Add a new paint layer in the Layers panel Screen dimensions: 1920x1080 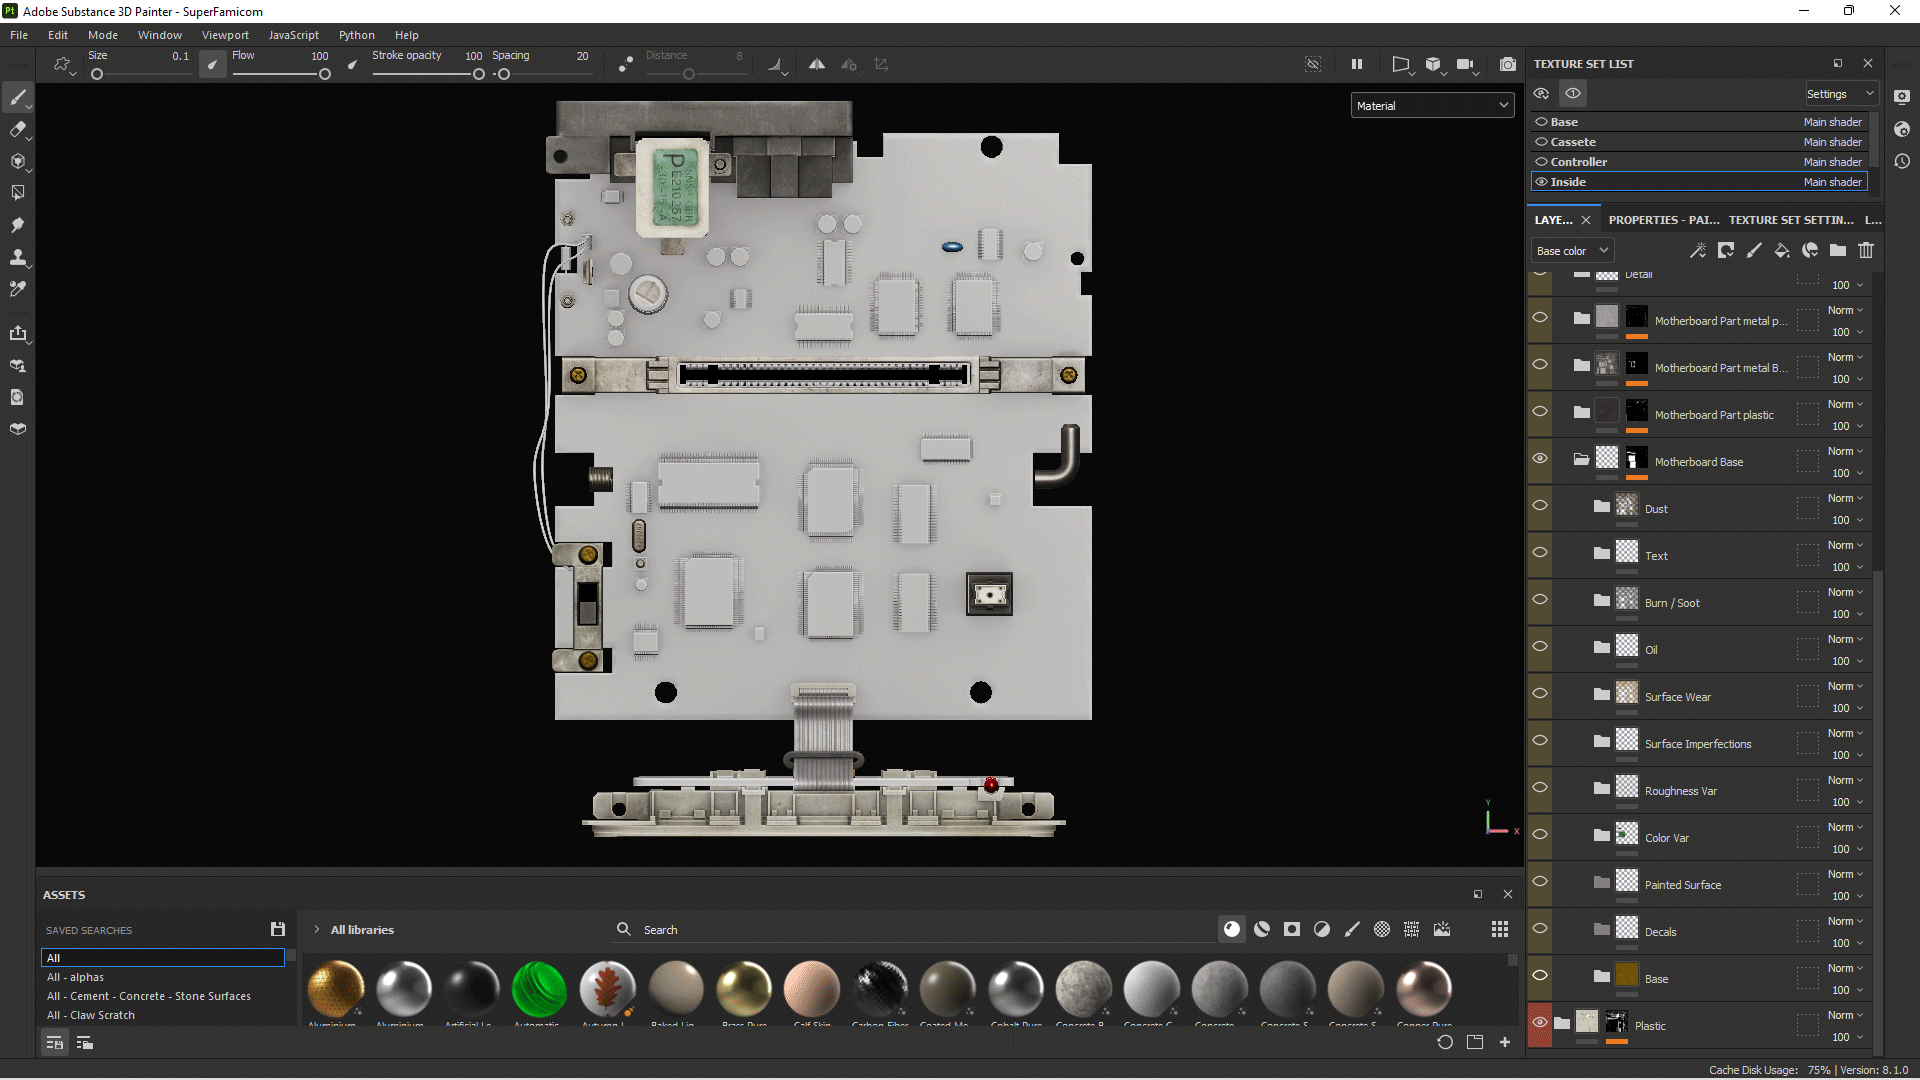coord(1754,250)
